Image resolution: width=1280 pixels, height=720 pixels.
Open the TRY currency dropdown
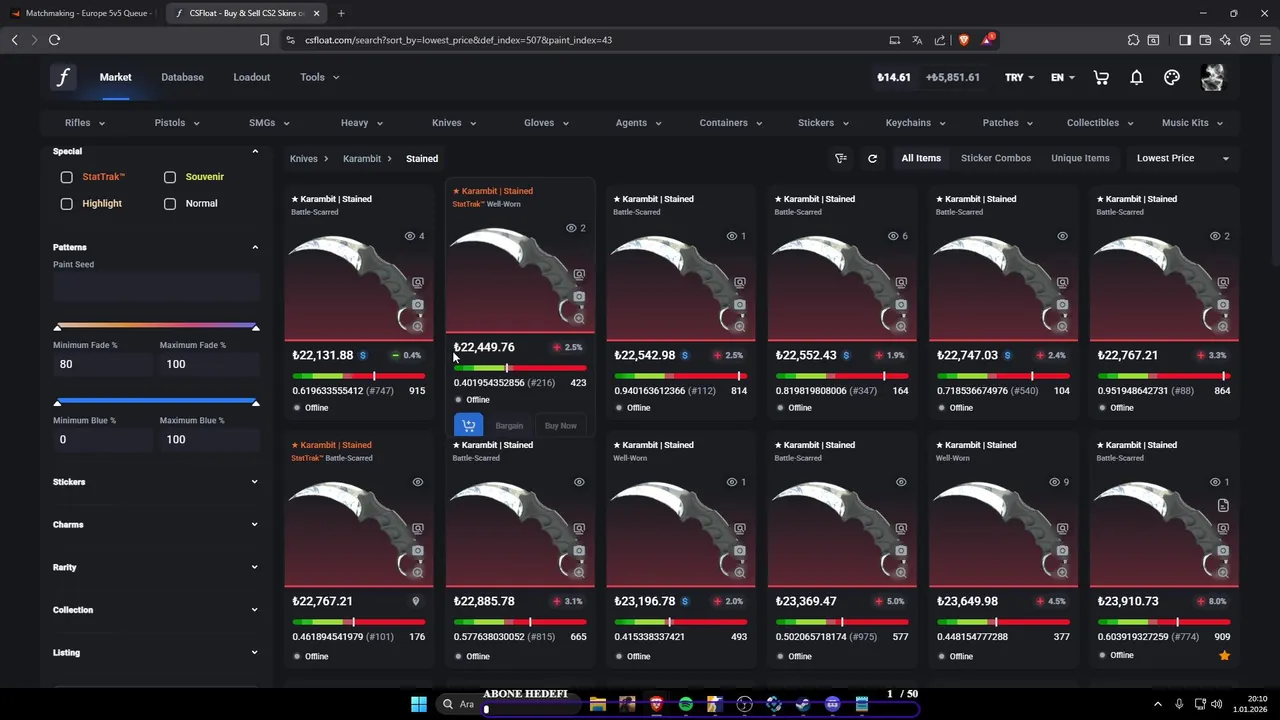pos(1019,77)
